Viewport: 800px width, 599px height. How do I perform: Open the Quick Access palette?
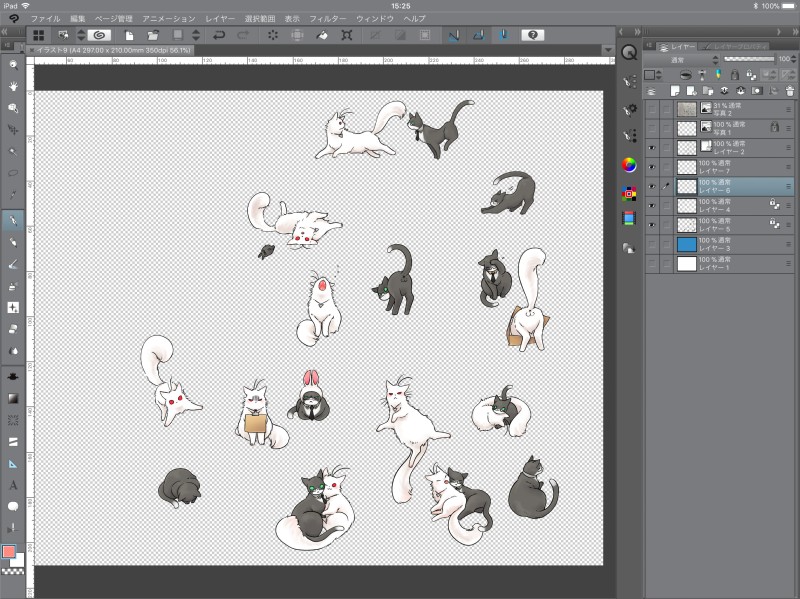pos(629,53)
